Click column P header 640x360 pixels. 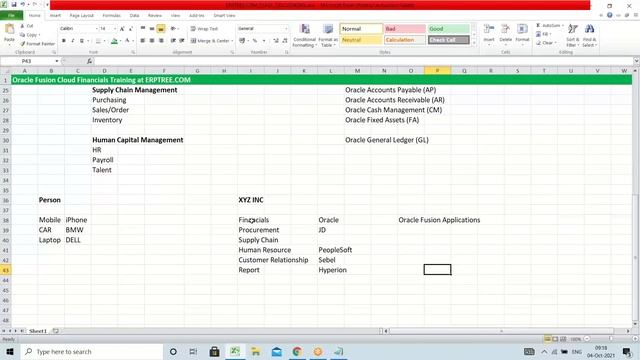click(x=438, y=71)
